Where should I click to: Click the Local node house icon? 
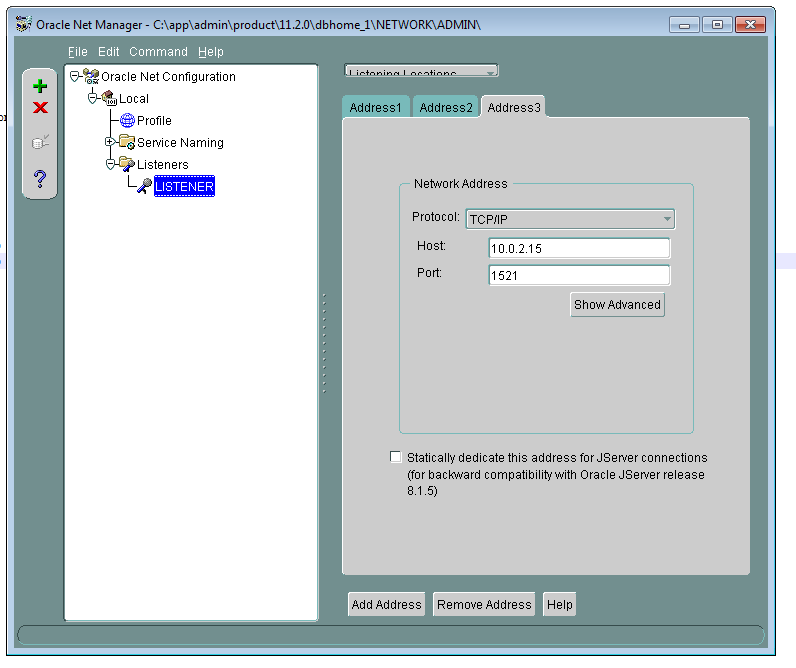click(x=109, y=98)
